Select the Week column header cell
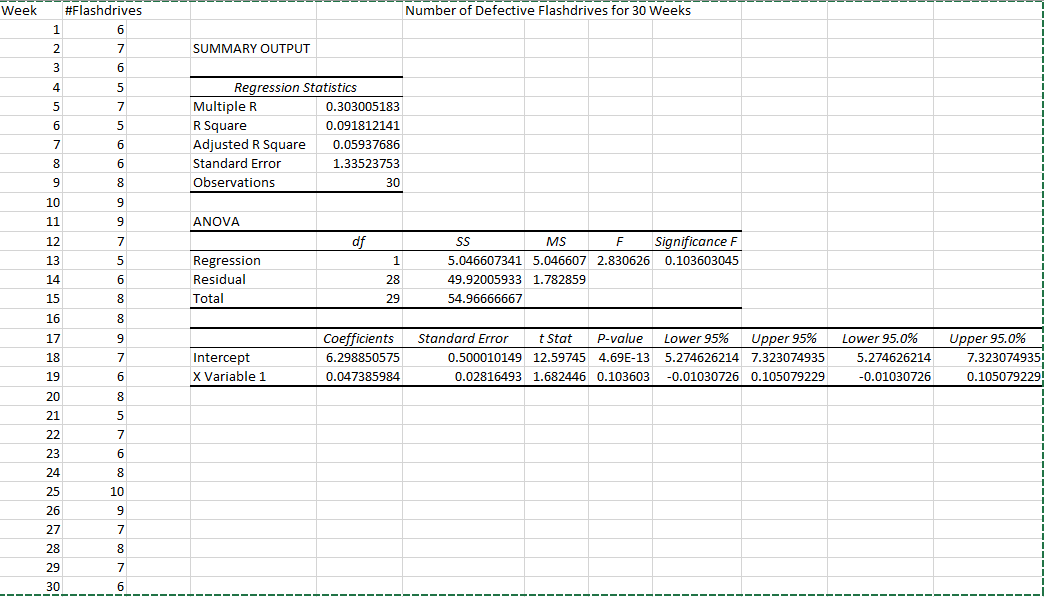The image size is (1044, 597). click(17, 10)
